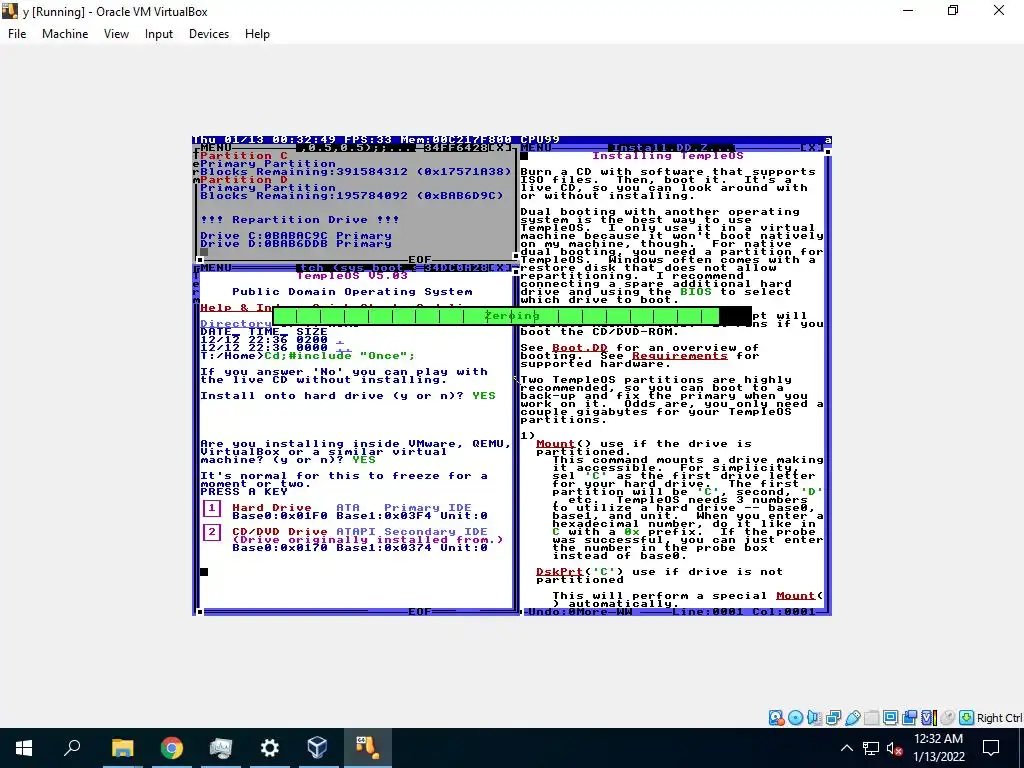Click the Partition D heading
Image resolution: width=1024 pixels, height=768 pixels.
[x=244, y=180]
